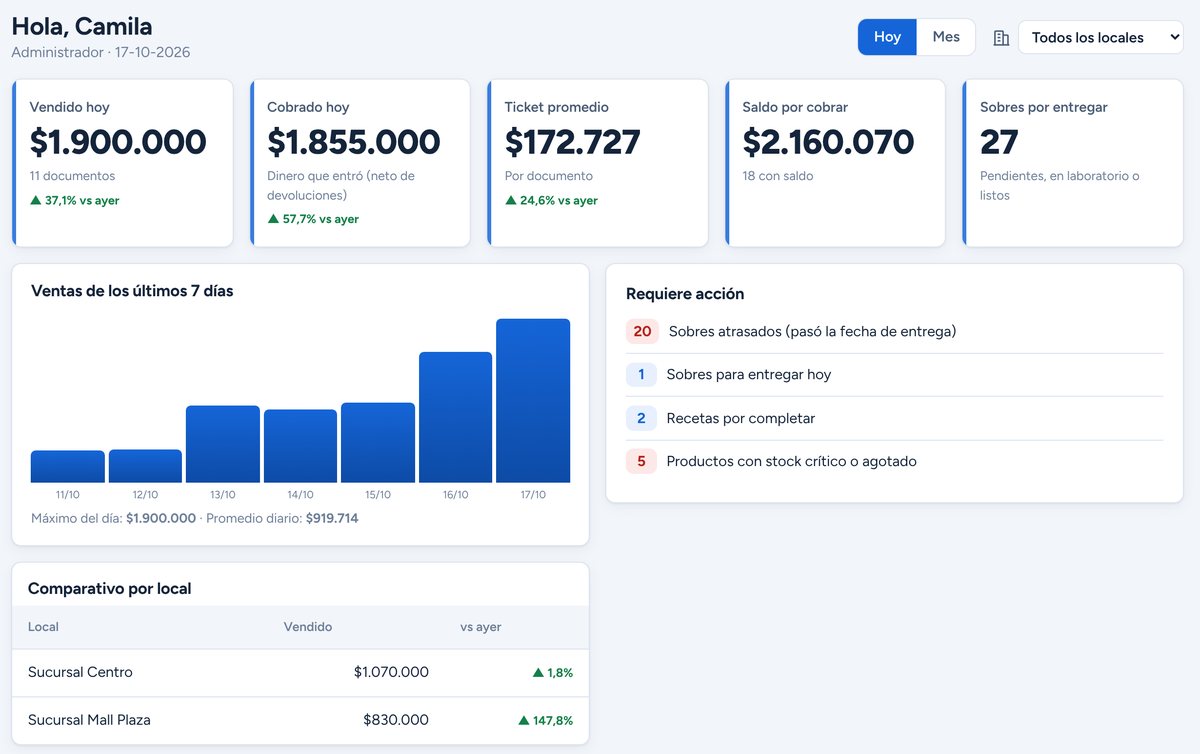Select the 16/10 sales bar
Viewport: 1200px width, 754px height.
[455, 417]
